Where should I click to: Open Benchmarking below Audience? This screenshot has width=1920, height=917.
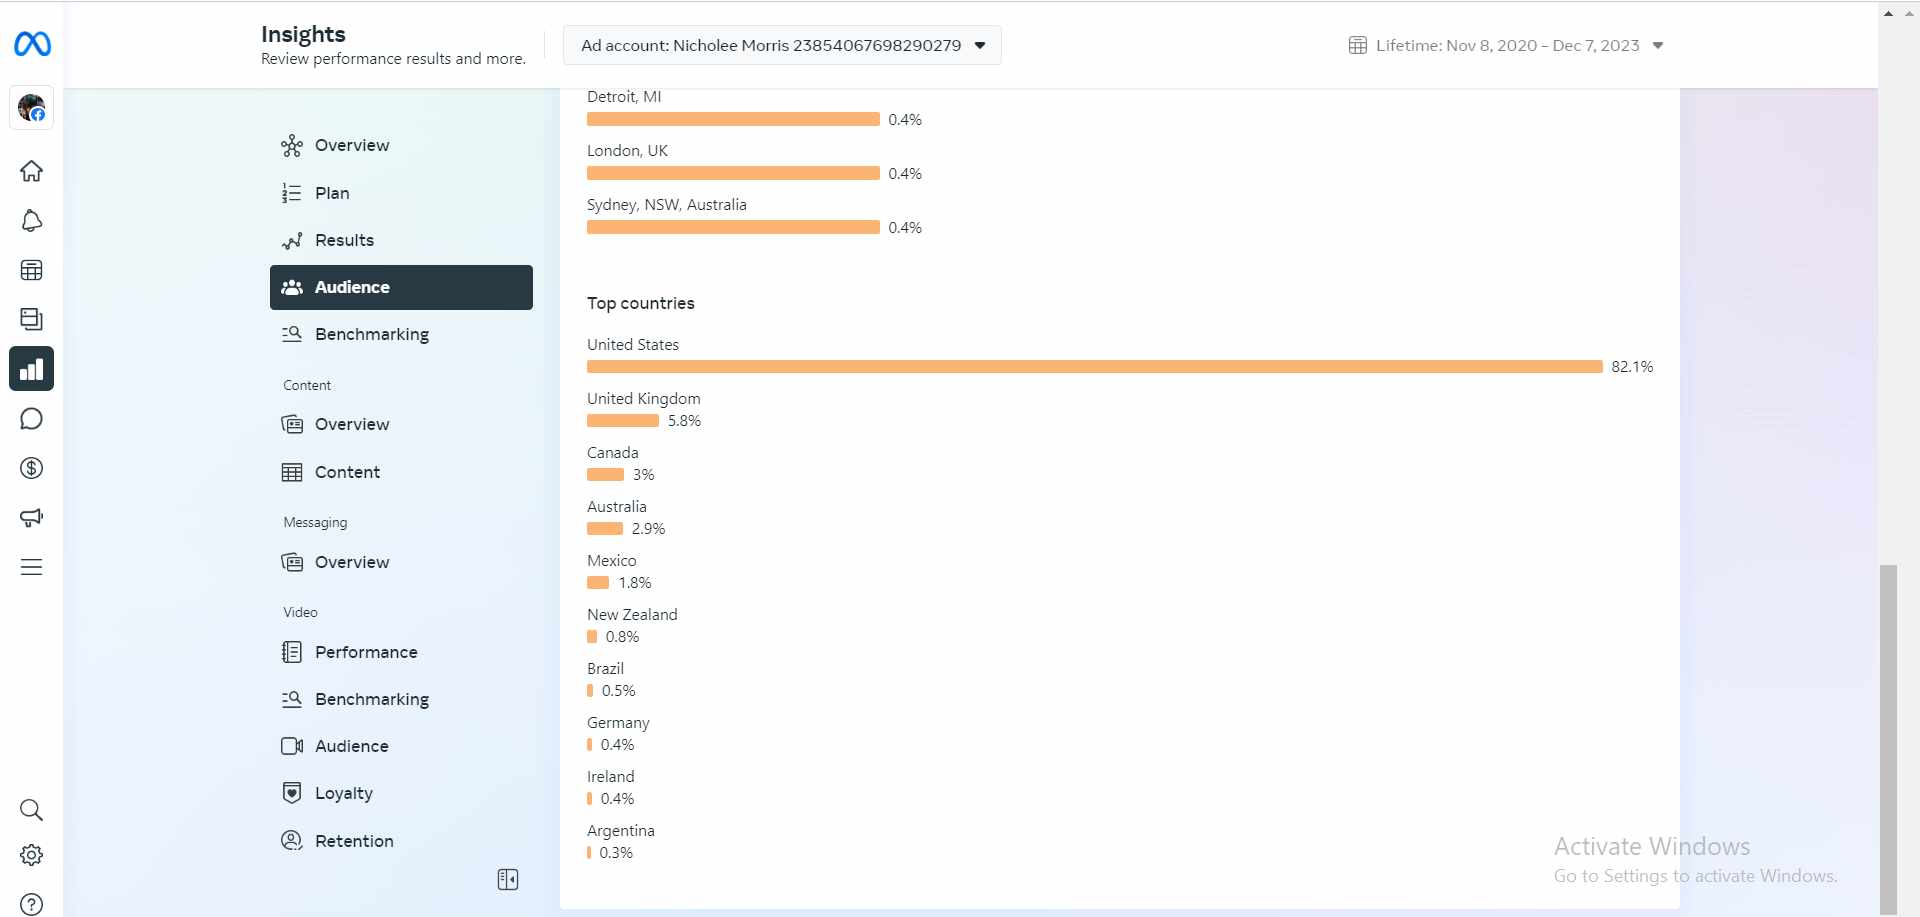point(401,334)
